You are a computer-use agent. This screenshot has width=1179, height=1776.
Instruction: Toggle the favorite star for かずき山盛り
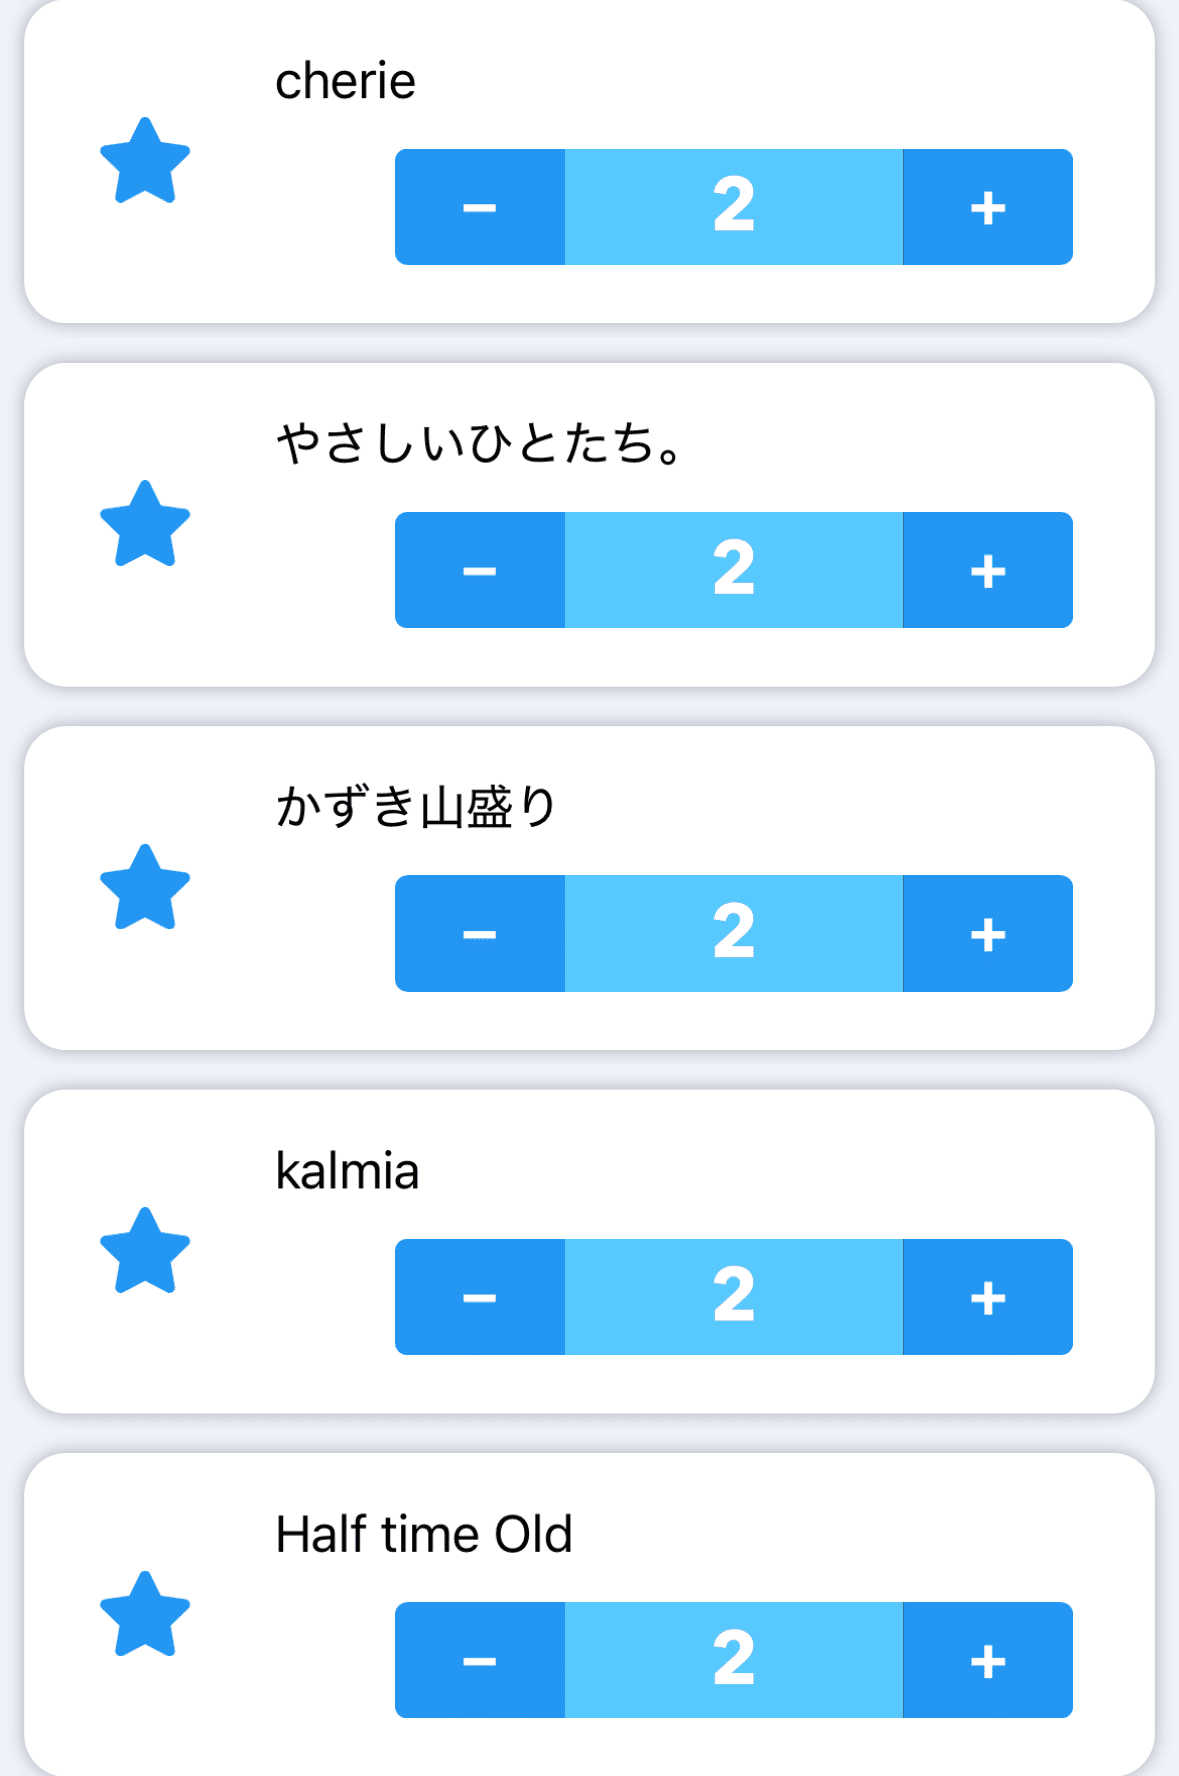coord(145,889)
